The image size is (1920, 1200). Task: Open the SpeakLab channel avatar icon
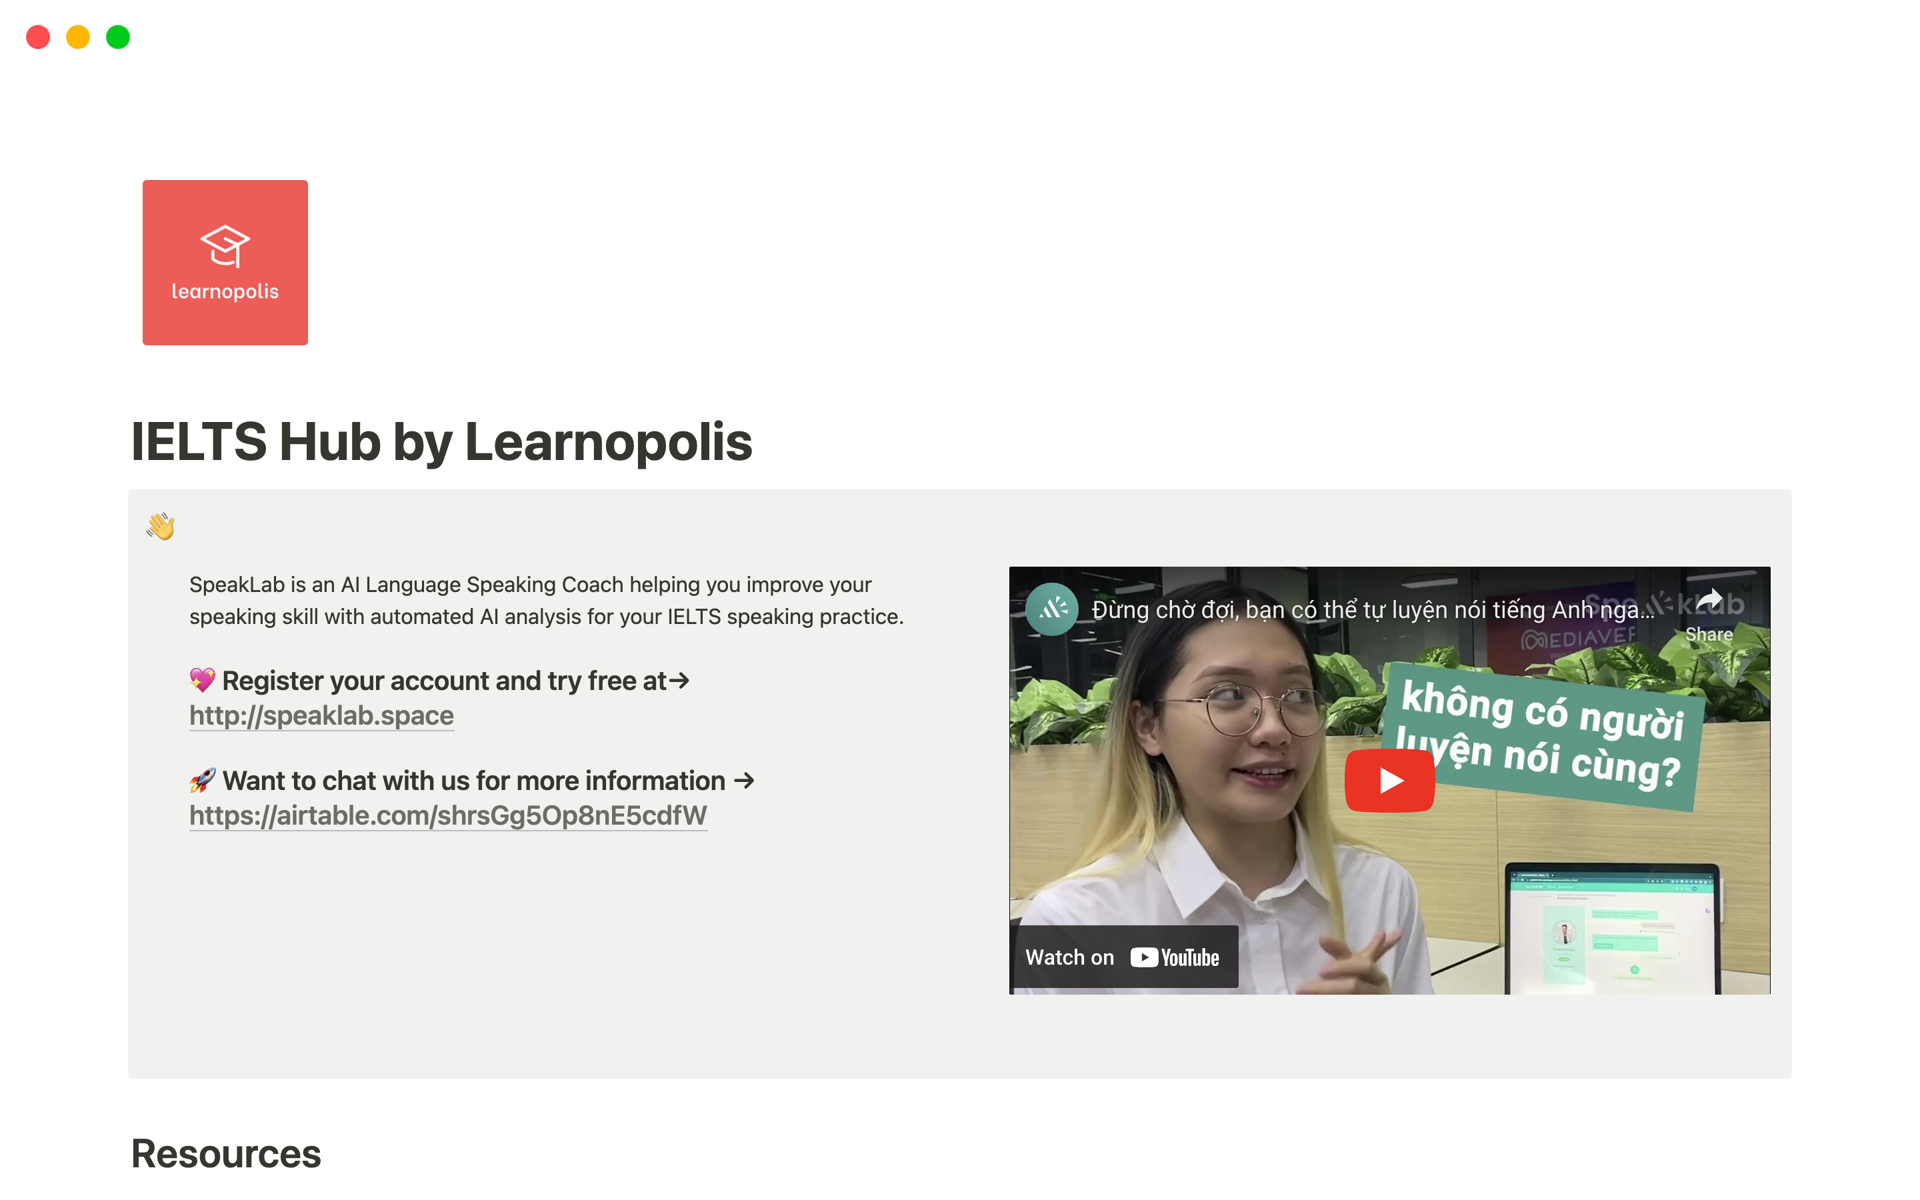[1052, 609]
